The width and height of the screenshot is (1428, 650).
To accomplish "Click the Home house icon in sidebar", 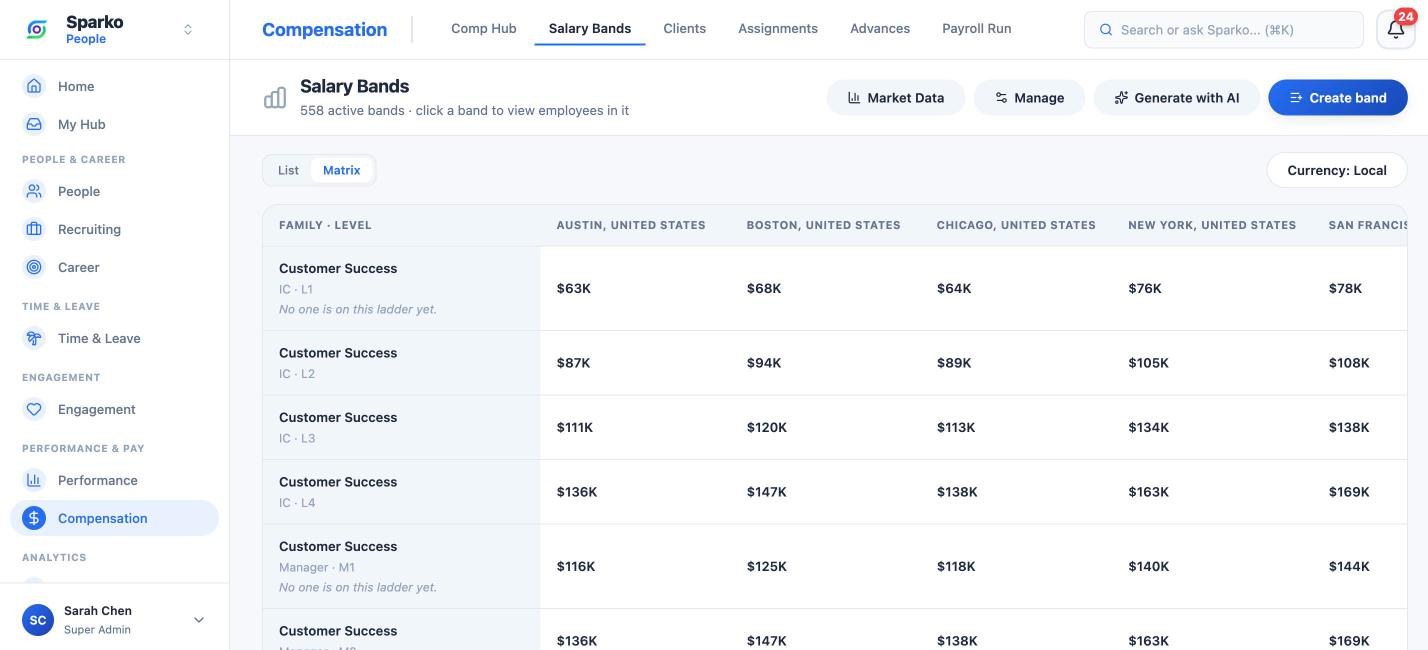I will tap(34, 86).
